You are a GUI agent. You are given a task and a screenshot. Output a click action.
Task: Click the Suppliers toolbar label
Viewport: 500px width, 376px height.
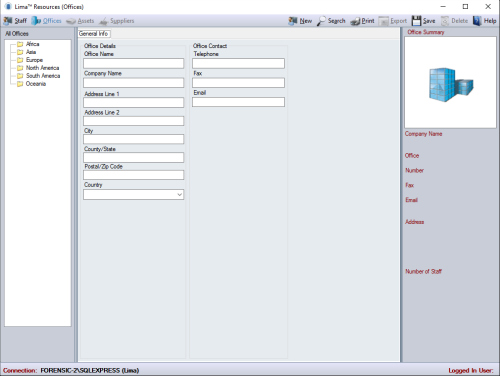tap(122, 21)
